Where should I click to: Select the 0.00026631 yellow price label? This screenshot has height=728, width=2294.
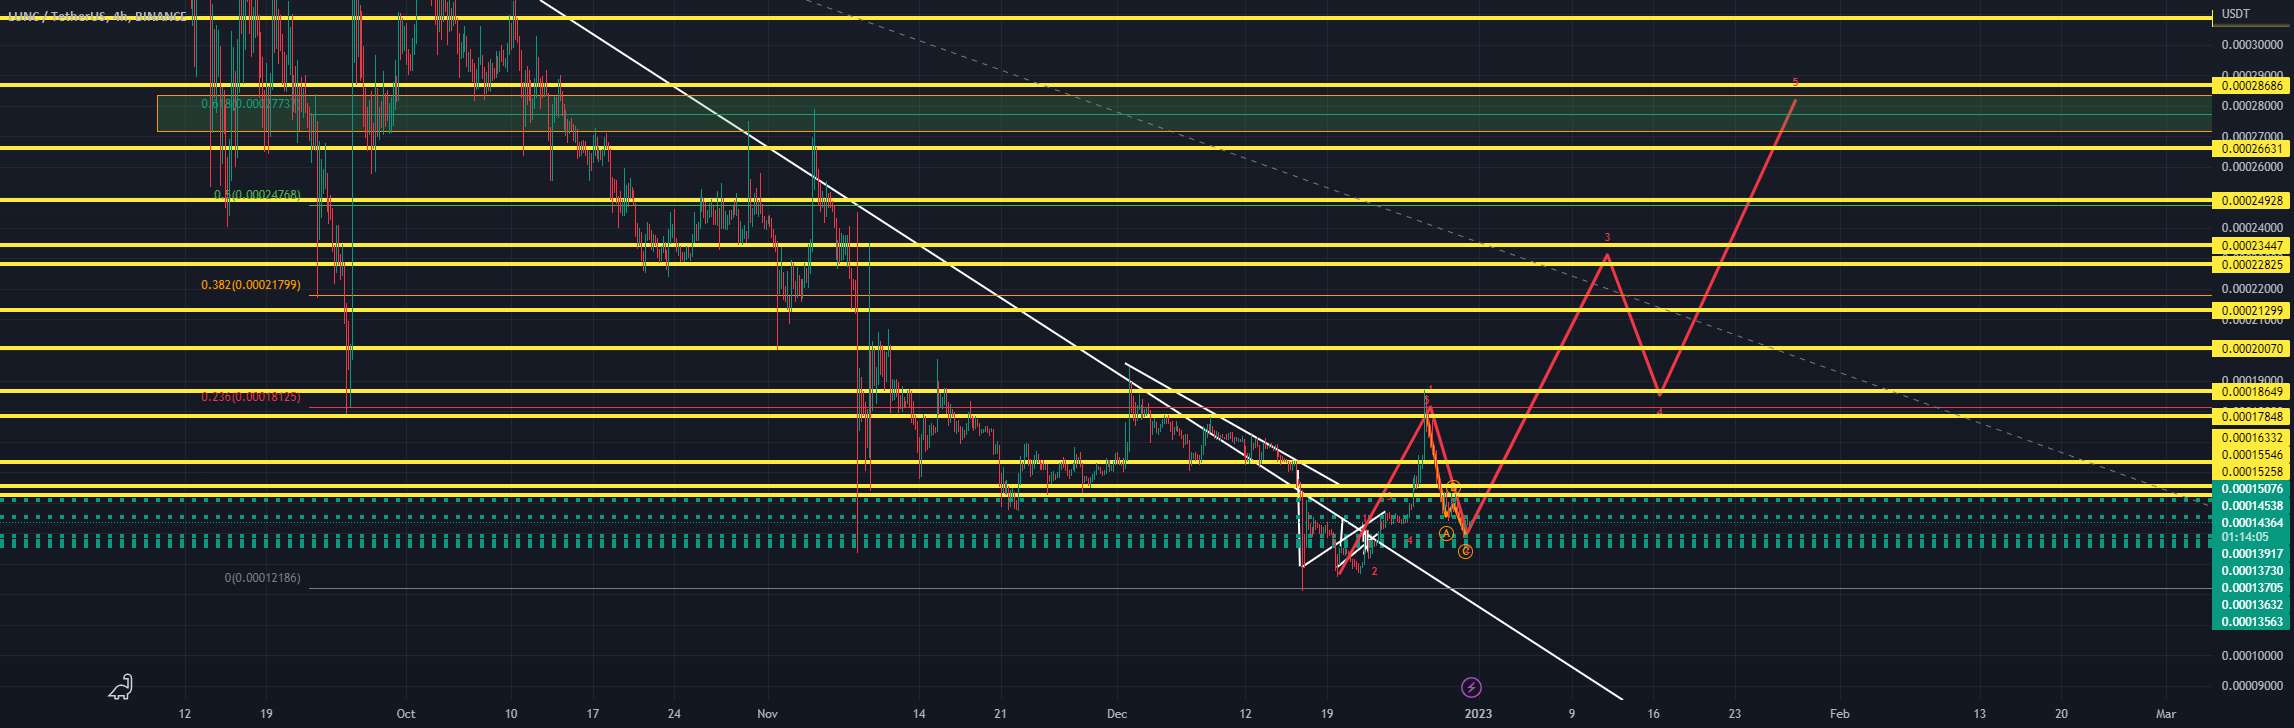[x=2250, y=149]
